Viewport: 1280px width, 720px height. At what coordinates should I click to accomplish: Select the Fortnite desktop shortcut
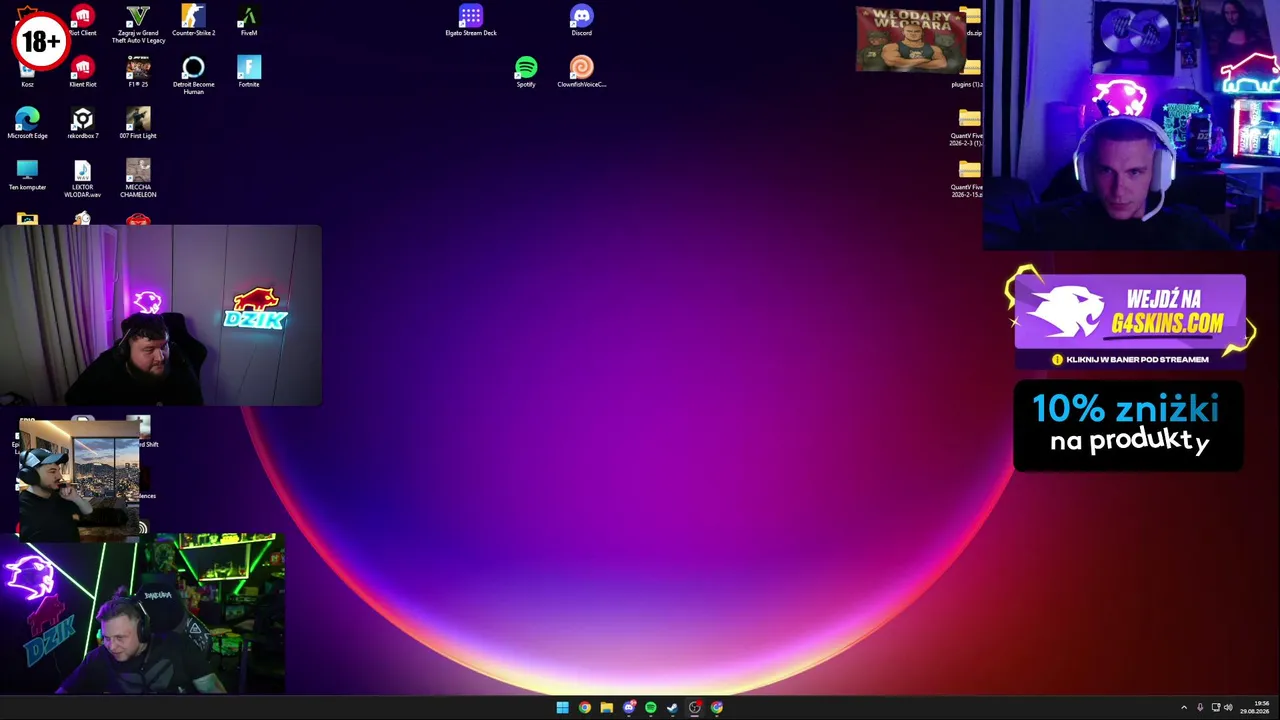pos(249,72)
